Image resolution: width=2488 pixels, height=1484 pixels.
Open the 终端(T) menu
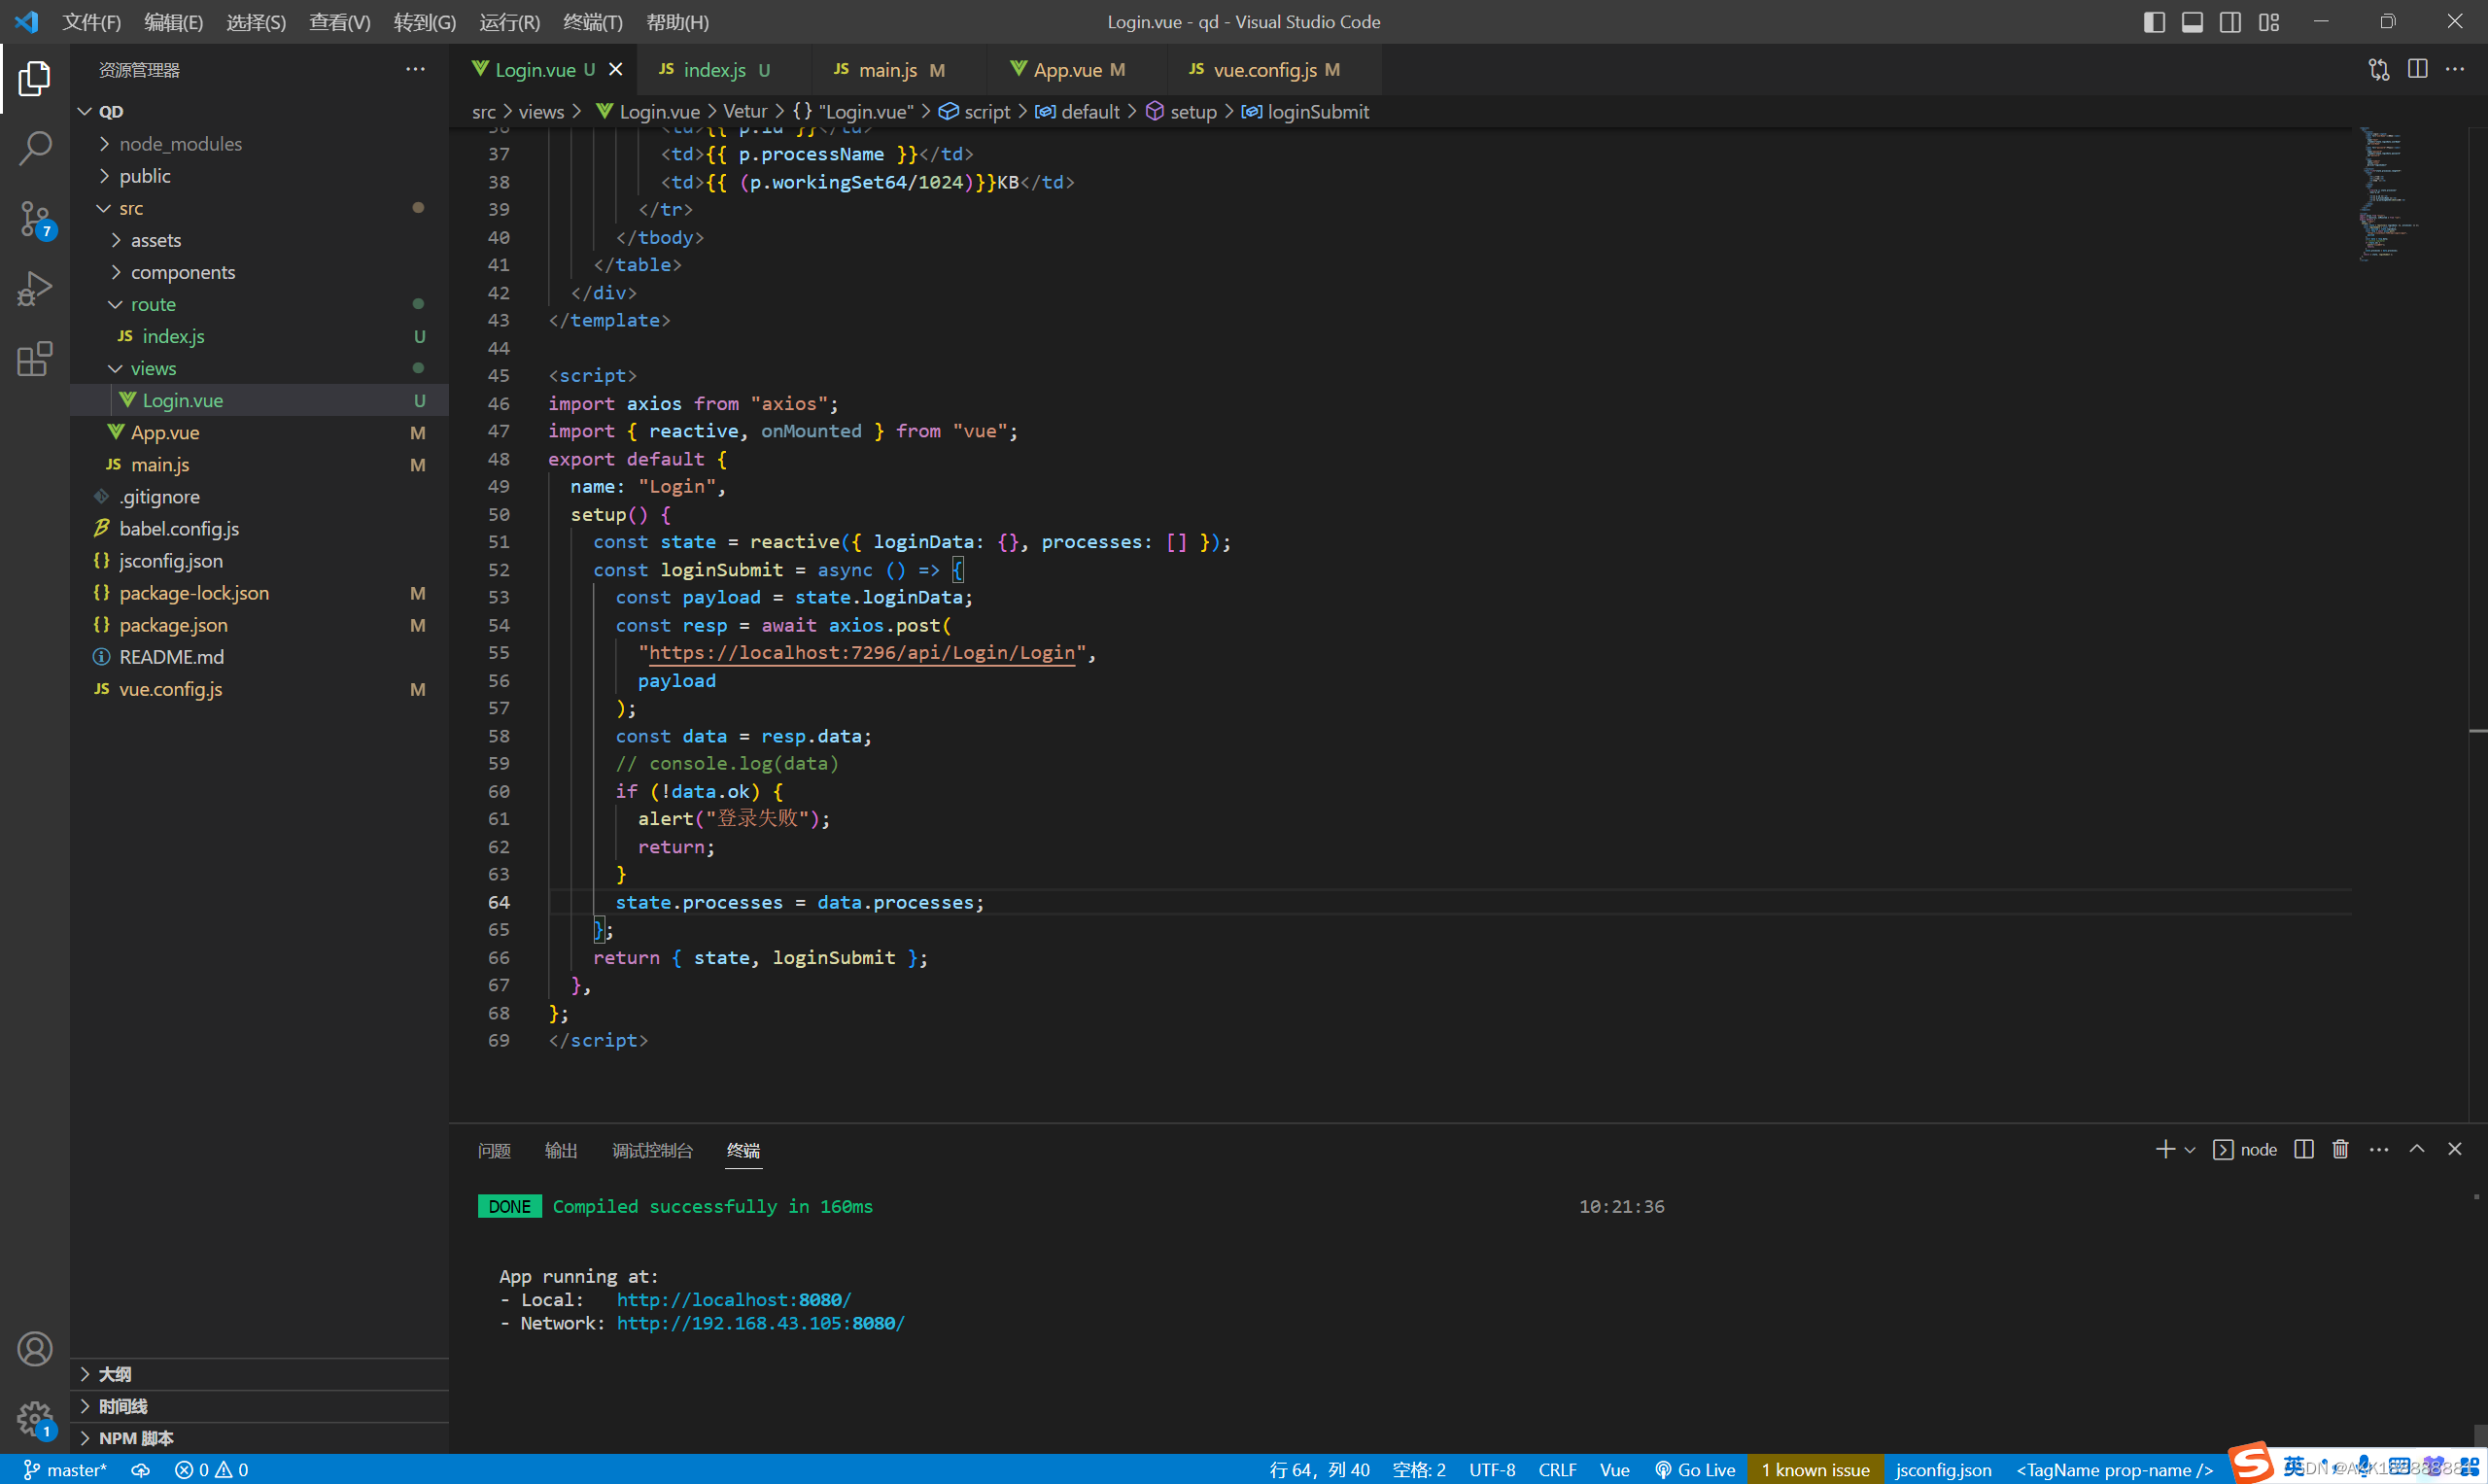click(x=592, y=22)
